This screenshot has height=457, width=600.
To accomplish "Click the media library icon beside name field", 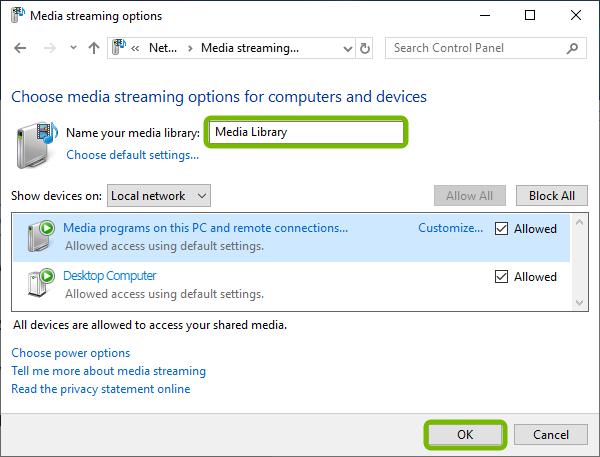I will pyautogui.click(x=37, y=141).
